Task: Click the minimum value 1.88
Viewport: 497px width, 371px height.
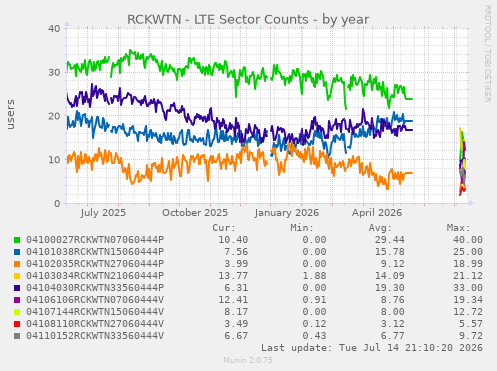Action: pos(315,276)
